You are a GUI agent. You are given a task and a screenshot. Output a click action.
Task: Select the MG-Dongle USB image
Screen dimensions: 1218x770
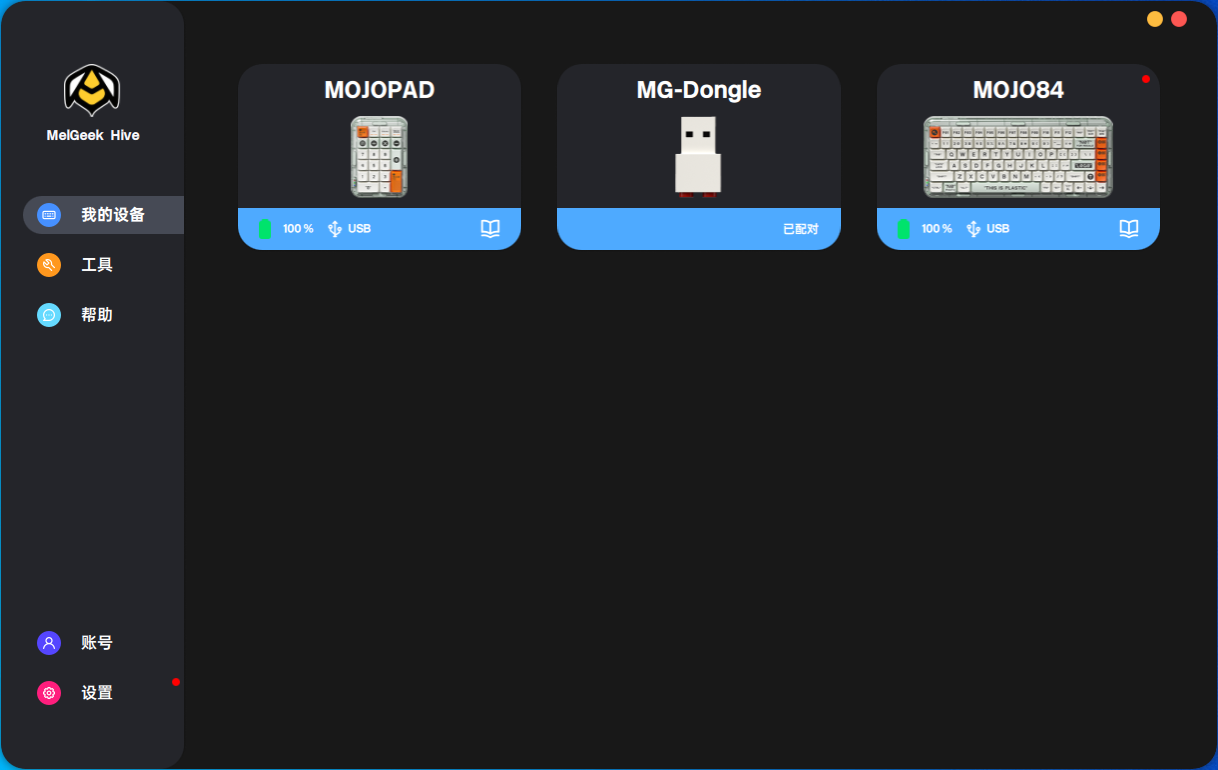[x=698, y=157]
